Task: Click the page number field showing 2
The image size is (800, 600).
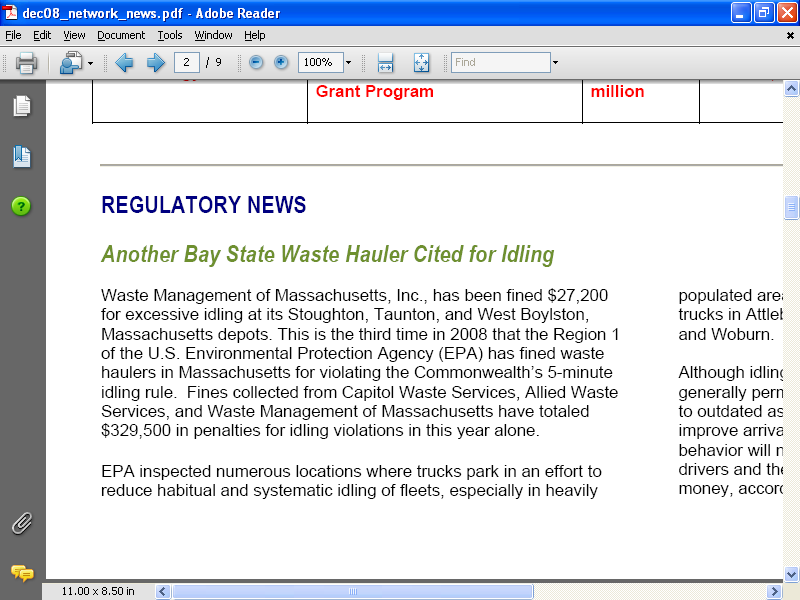Action: [x=186, y=62]
